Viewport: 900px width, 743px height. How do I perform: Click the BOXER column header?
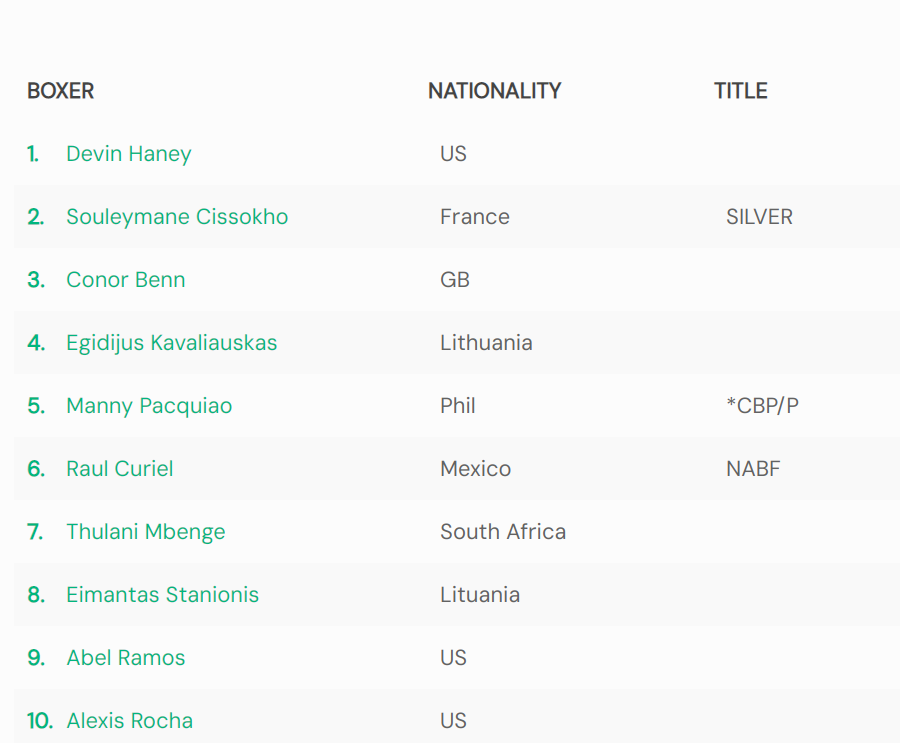click(60, 91)
